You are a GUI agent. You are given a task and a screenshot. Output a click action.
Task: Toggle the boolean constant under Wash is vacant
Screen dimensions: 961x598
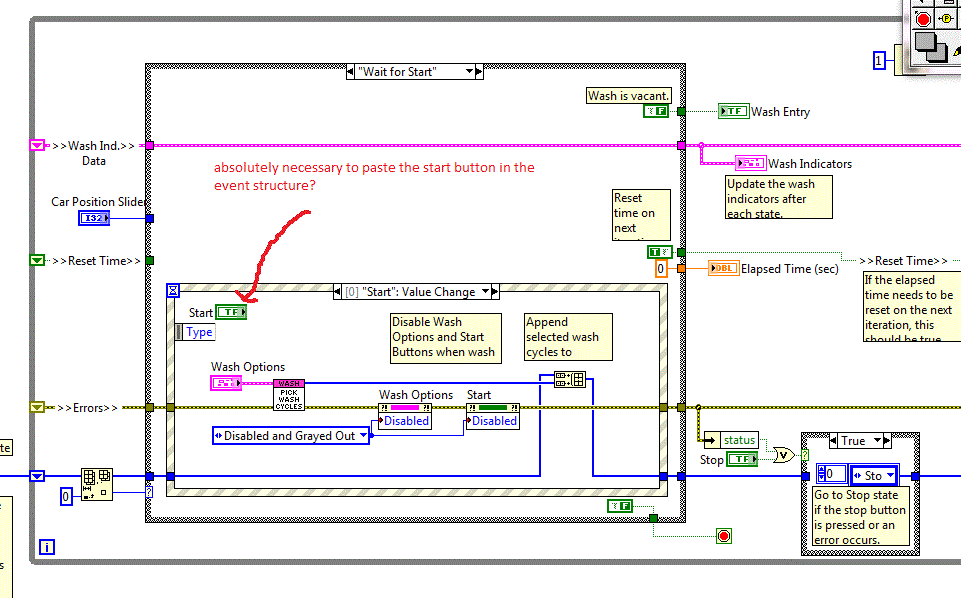656,111
